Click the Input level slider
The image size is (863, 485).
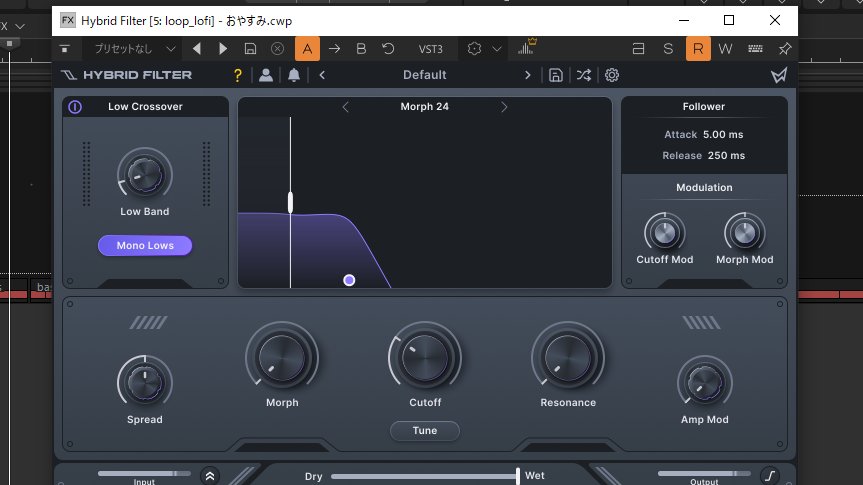click(x=144, y=473)
